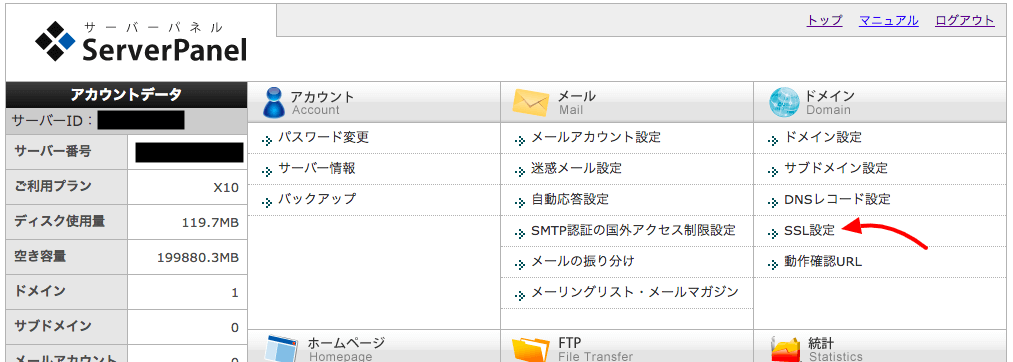This screenshot has height=362, width=1013.
Task: Click the FTP folder icon
Action: 530,349
